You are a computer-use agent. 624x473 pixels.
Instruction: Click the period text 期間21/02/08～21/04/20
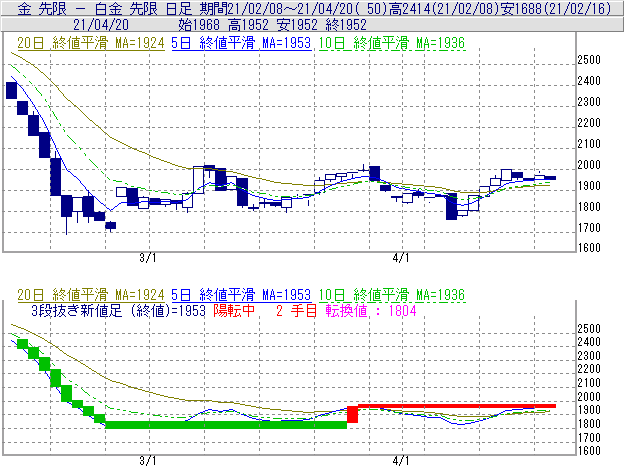(276, 9)
